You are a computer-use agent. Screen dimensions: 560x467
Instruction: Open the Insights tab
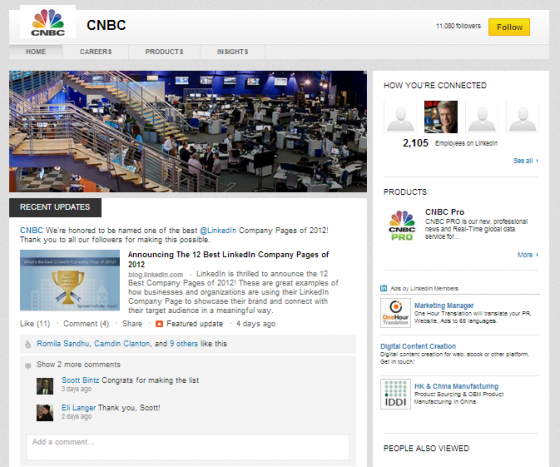click(x=232, y=52)
